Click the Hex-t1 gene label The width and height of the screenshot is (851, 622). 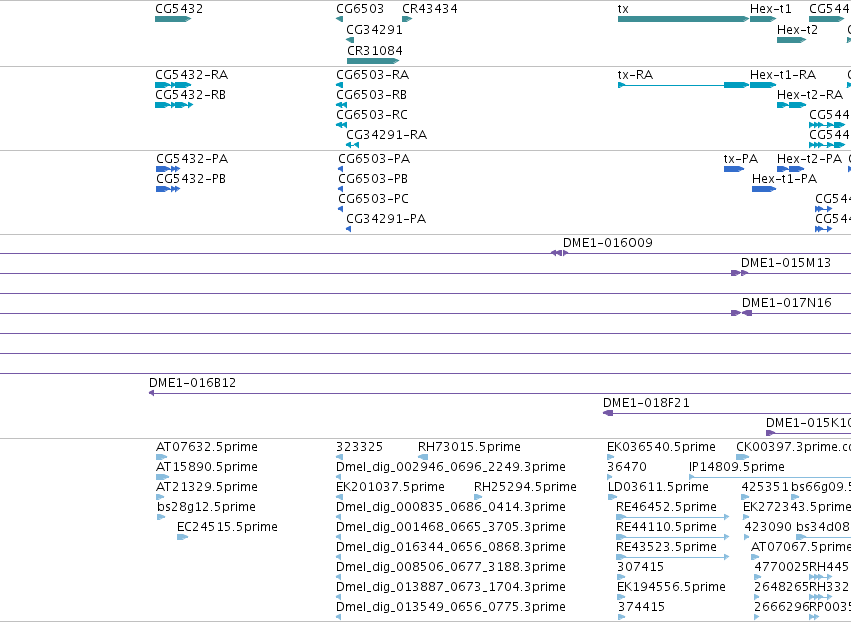coord(771,9)
